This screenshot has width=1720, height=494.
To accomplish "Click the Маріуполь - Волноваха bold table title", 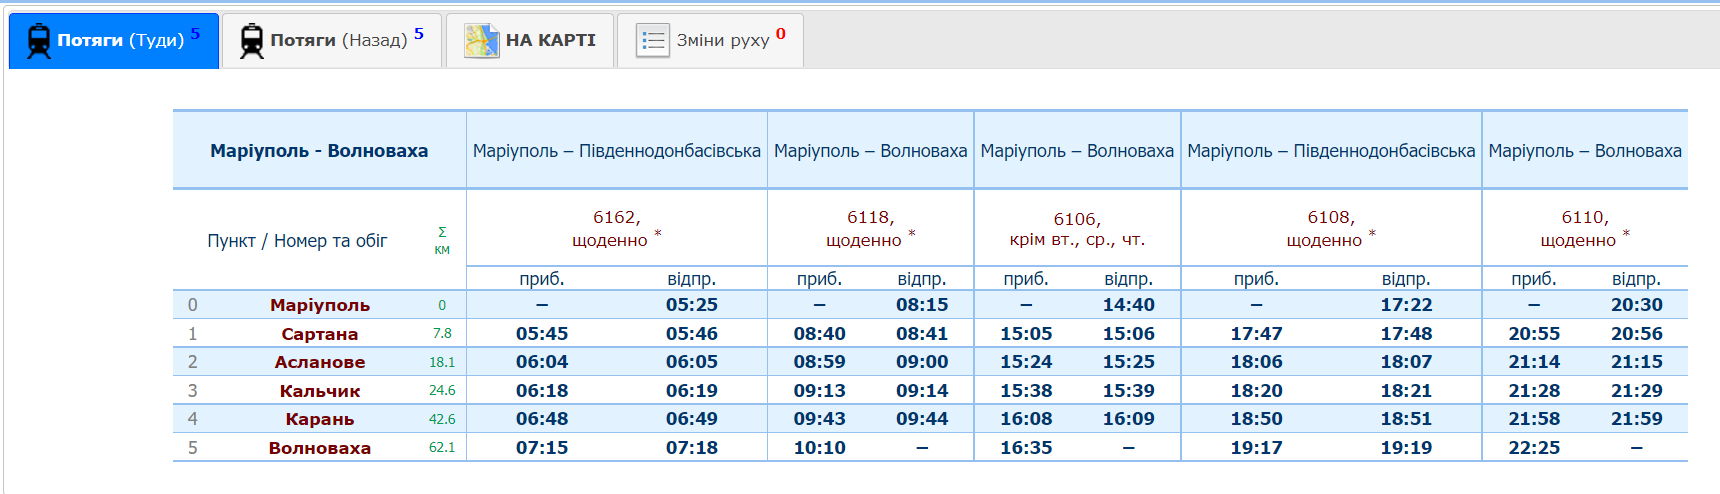I will tap(319, 151).
